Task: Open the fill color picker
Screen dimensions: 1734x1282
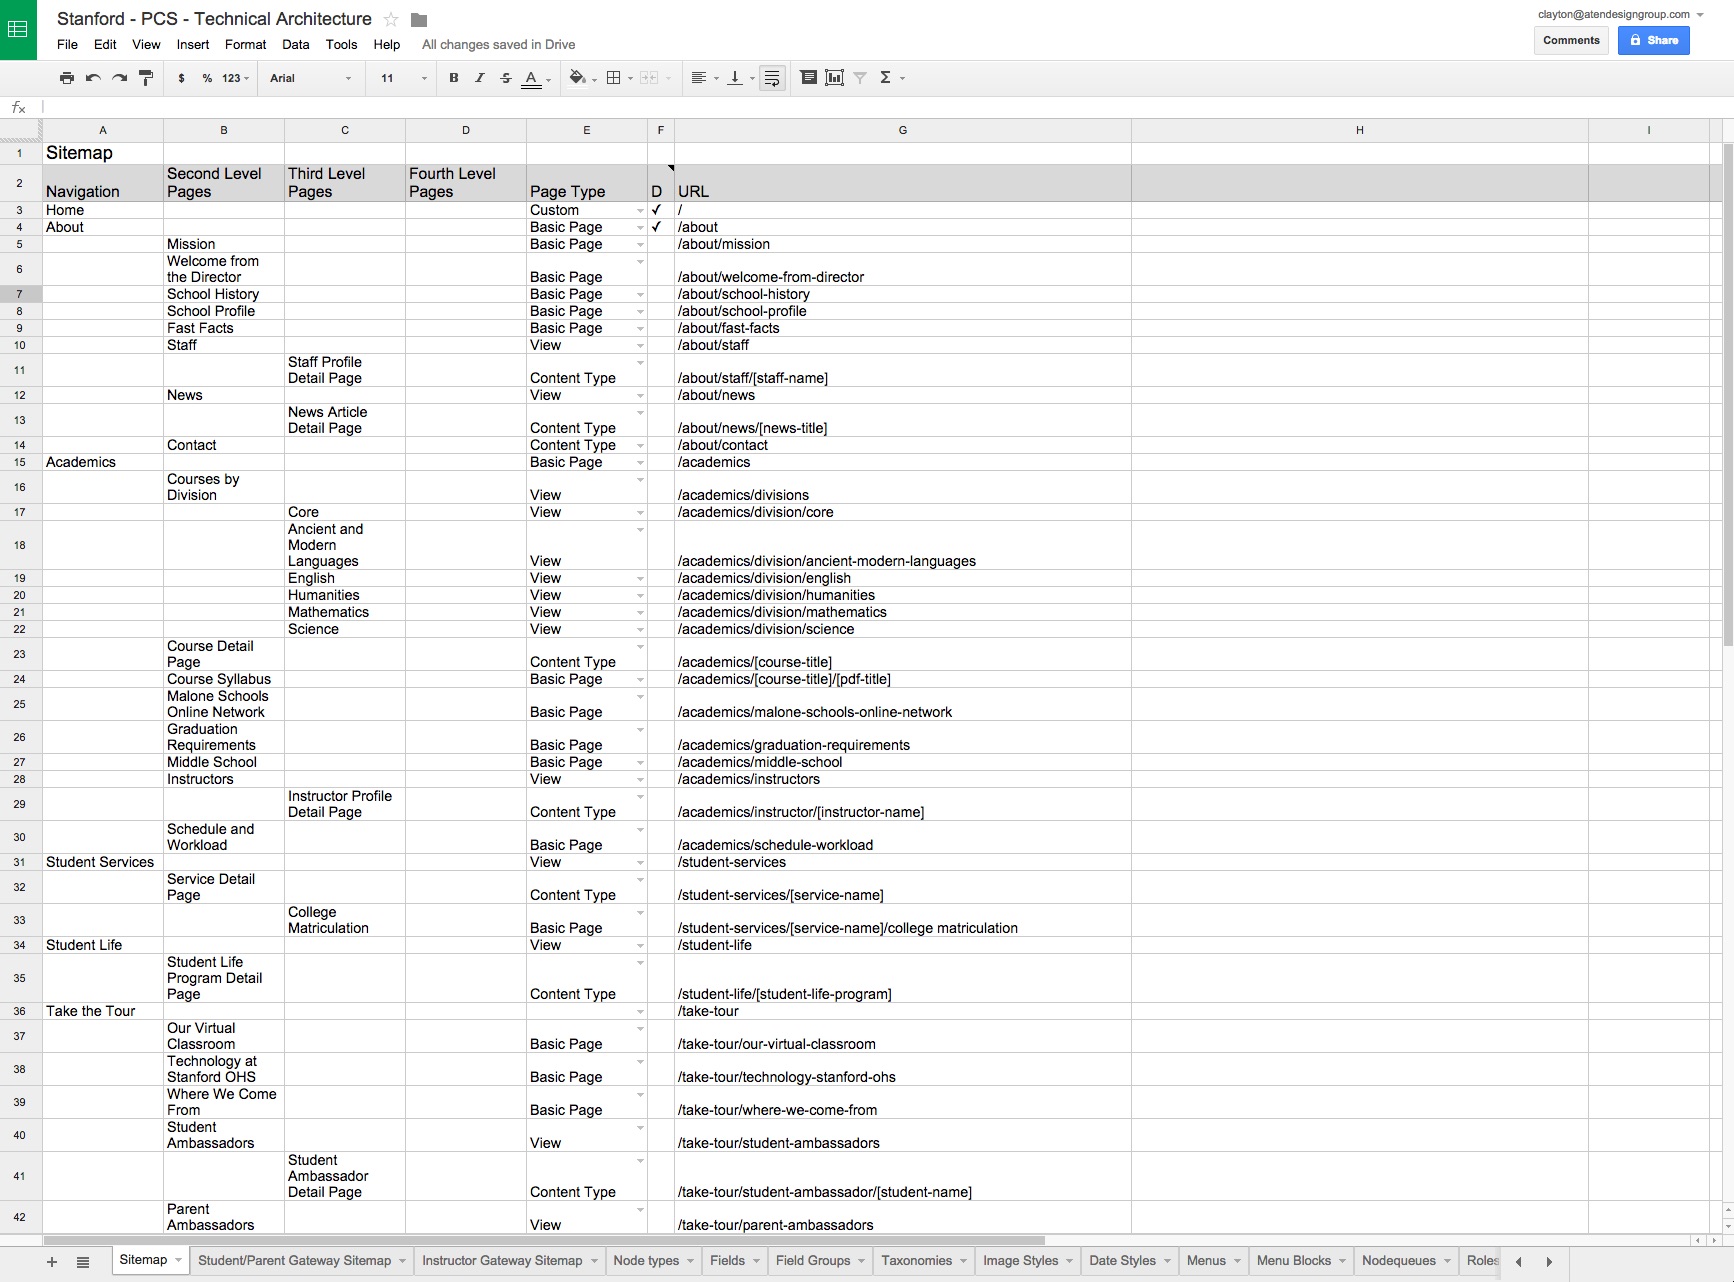Action: [577, 78]
